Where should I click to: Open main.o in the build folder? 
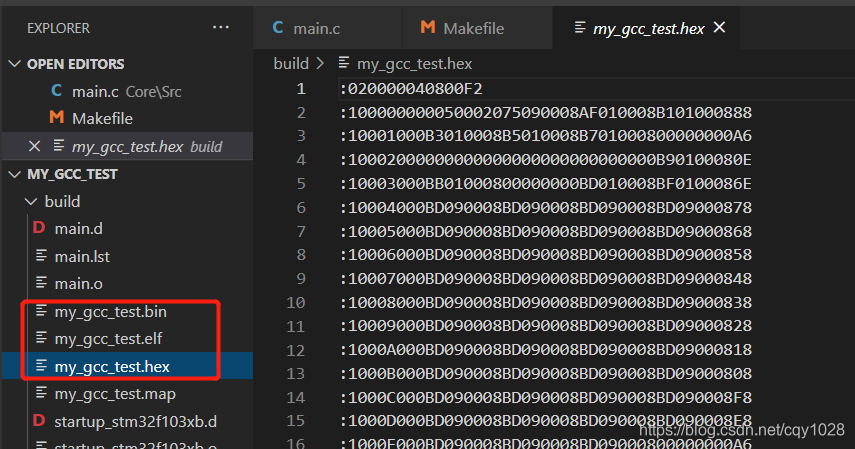[79, 283]
